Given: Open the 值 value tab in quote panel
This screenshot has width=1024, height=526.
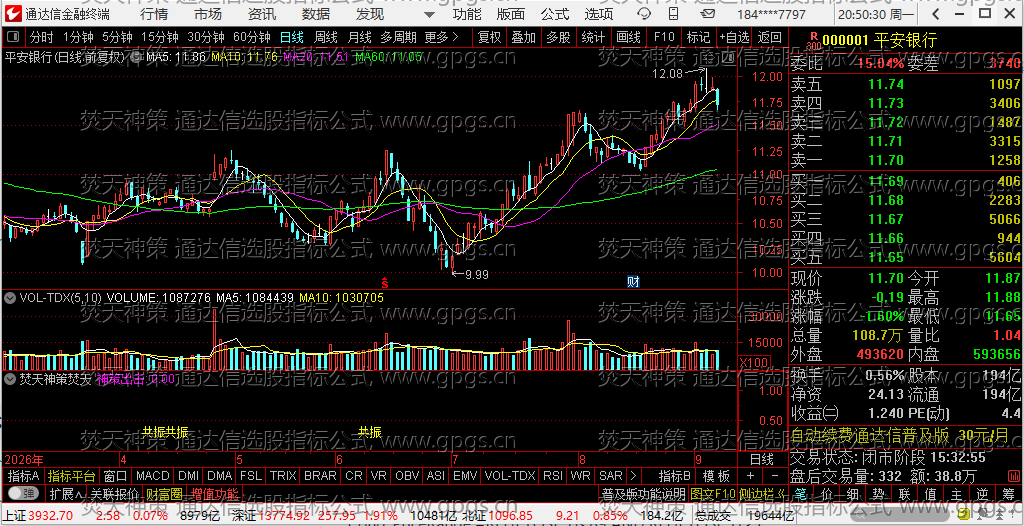Looking at the screenshot, I should (x=931, y=493).
